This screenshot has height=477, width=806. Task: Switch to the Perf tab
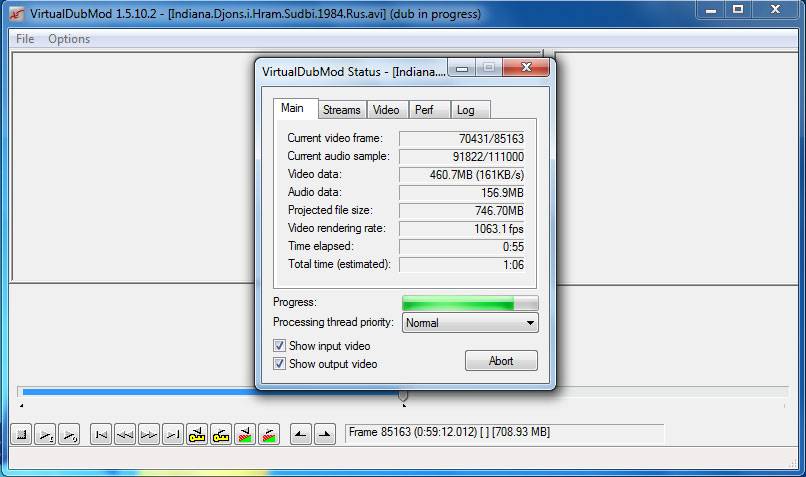(424, 110)
